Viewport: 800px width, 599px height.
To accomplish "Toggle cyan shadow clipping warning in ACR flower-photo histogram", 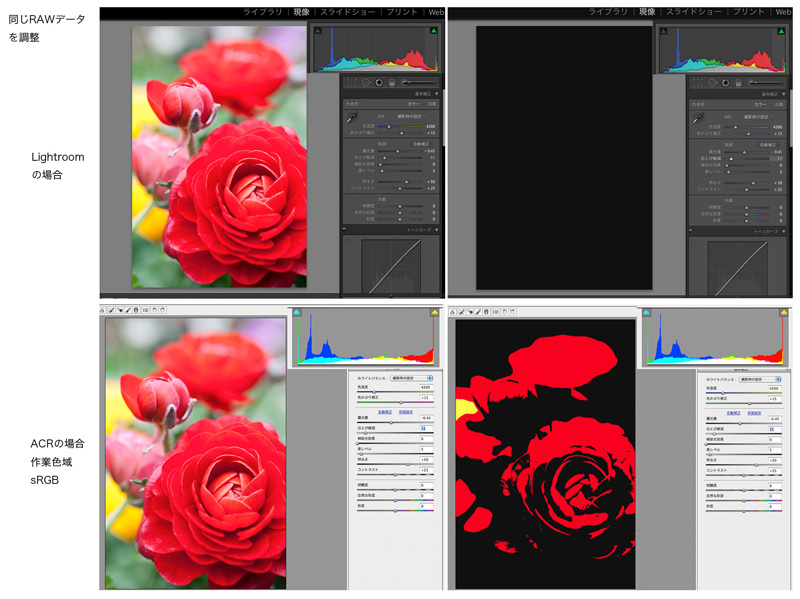I will tap(296, 312).
